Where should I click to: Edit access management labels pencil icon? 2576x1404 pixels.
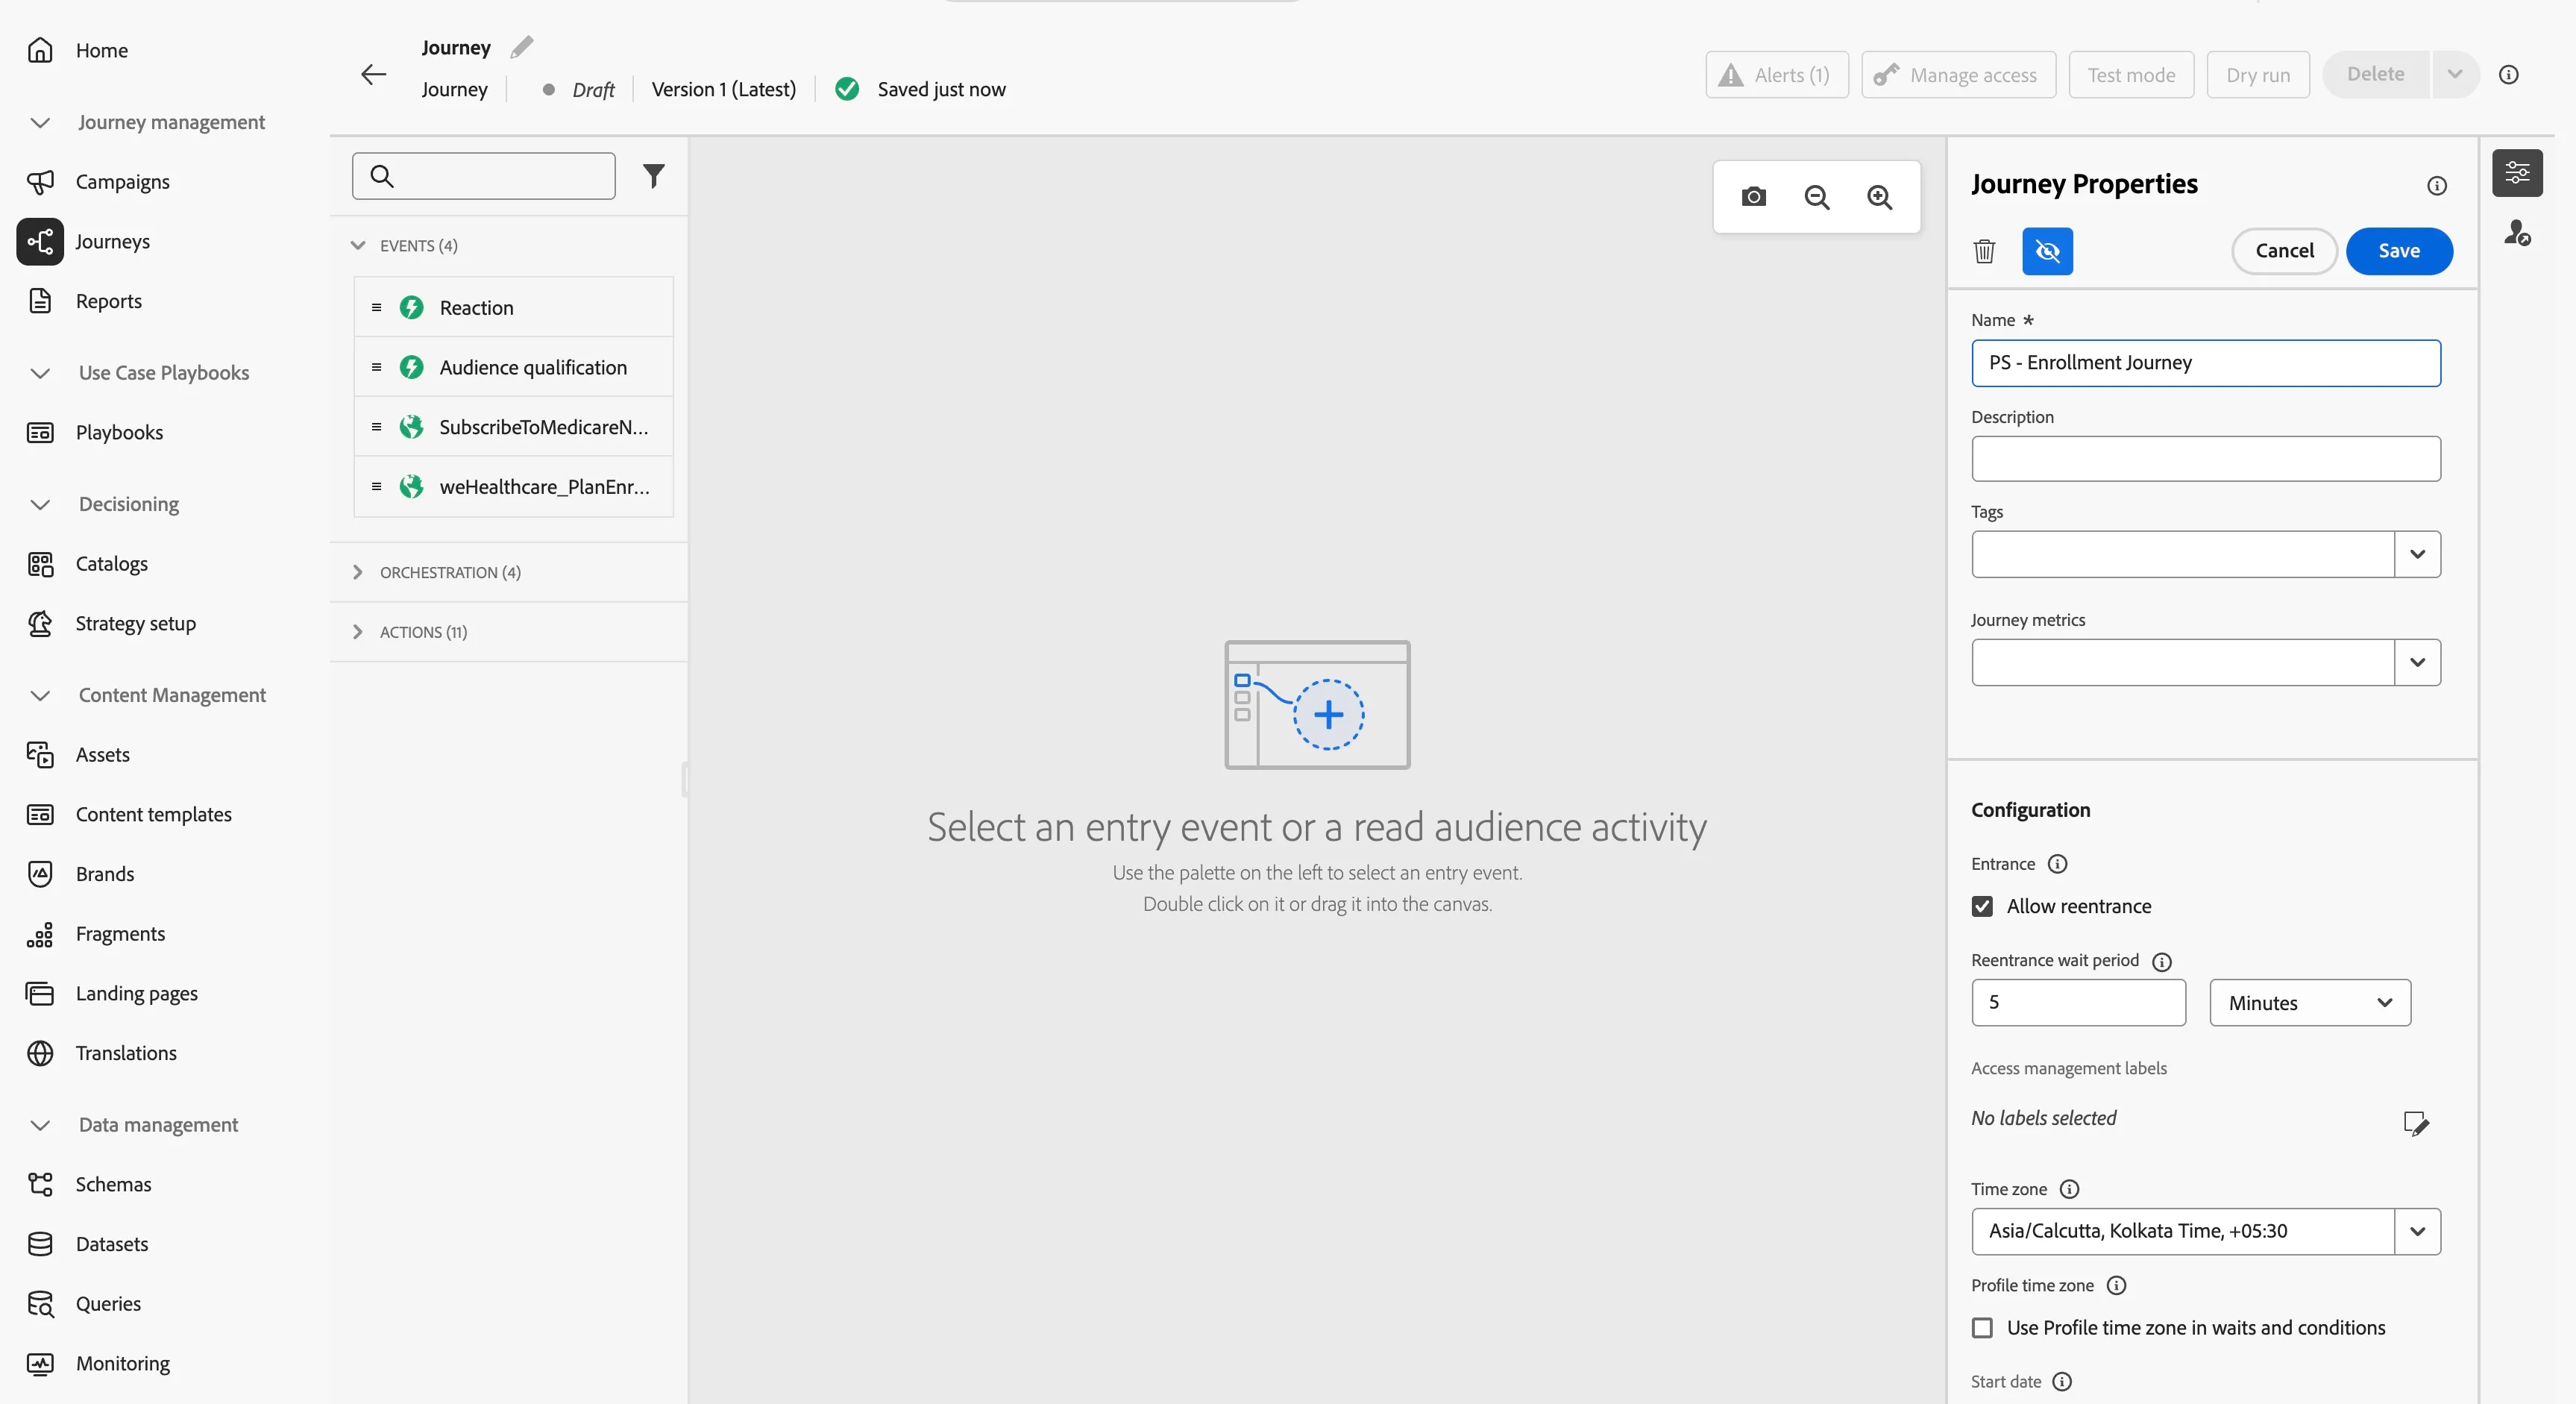tap(2416, 1123)
